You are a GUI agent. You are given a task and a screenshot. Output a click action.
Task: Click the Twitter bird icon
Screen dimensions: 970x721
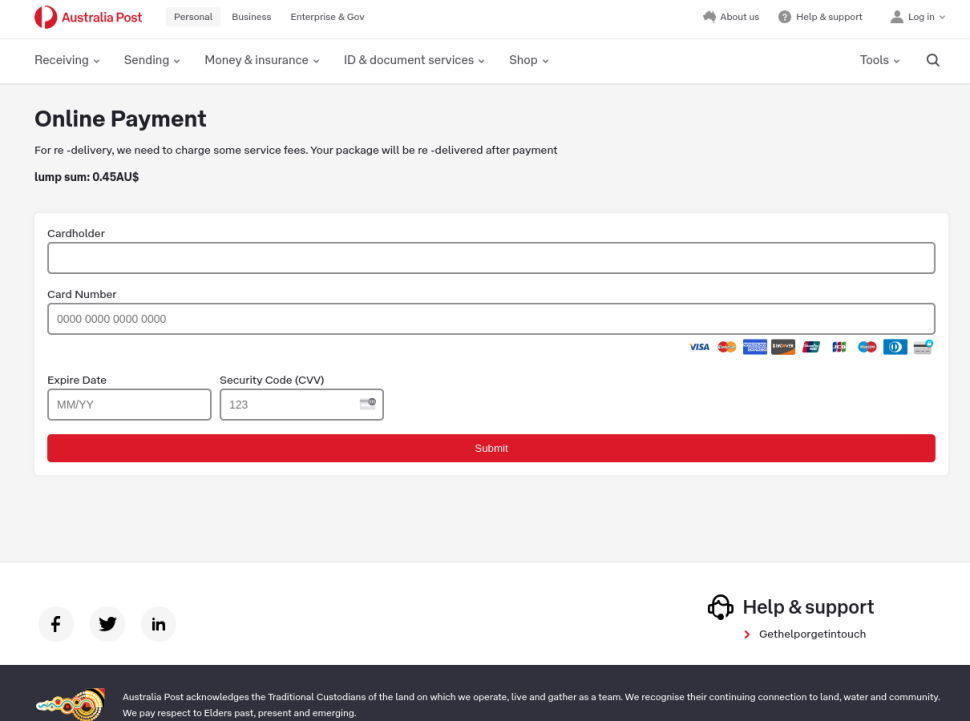tap(107, 624)
